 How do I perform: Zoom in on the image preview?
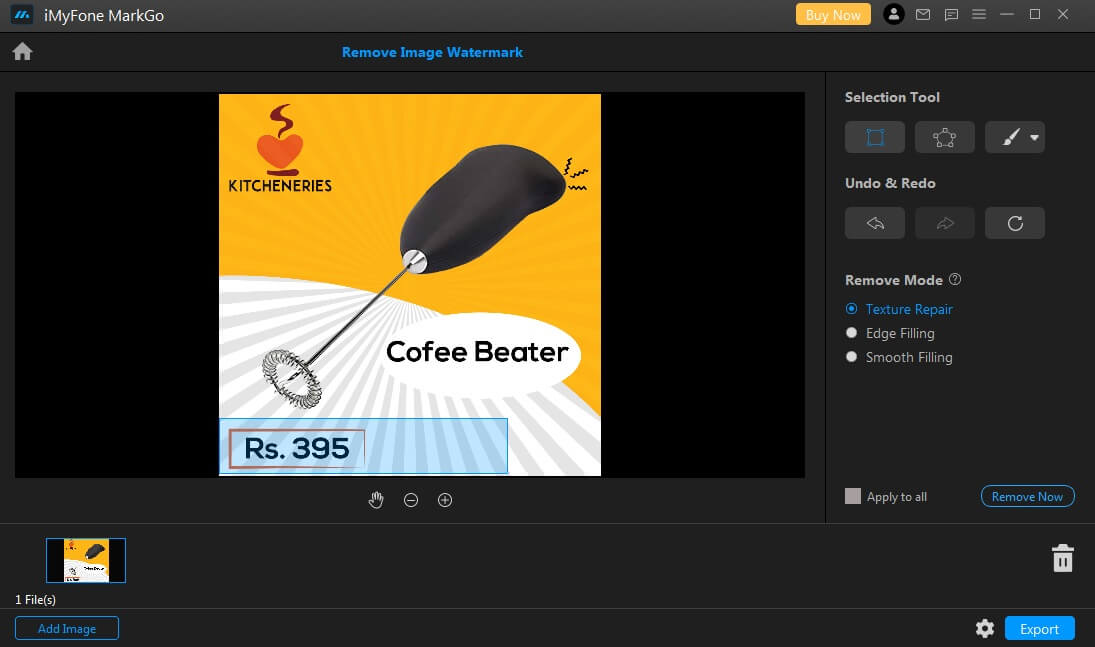pyautogui.click(x=445, y=500)
